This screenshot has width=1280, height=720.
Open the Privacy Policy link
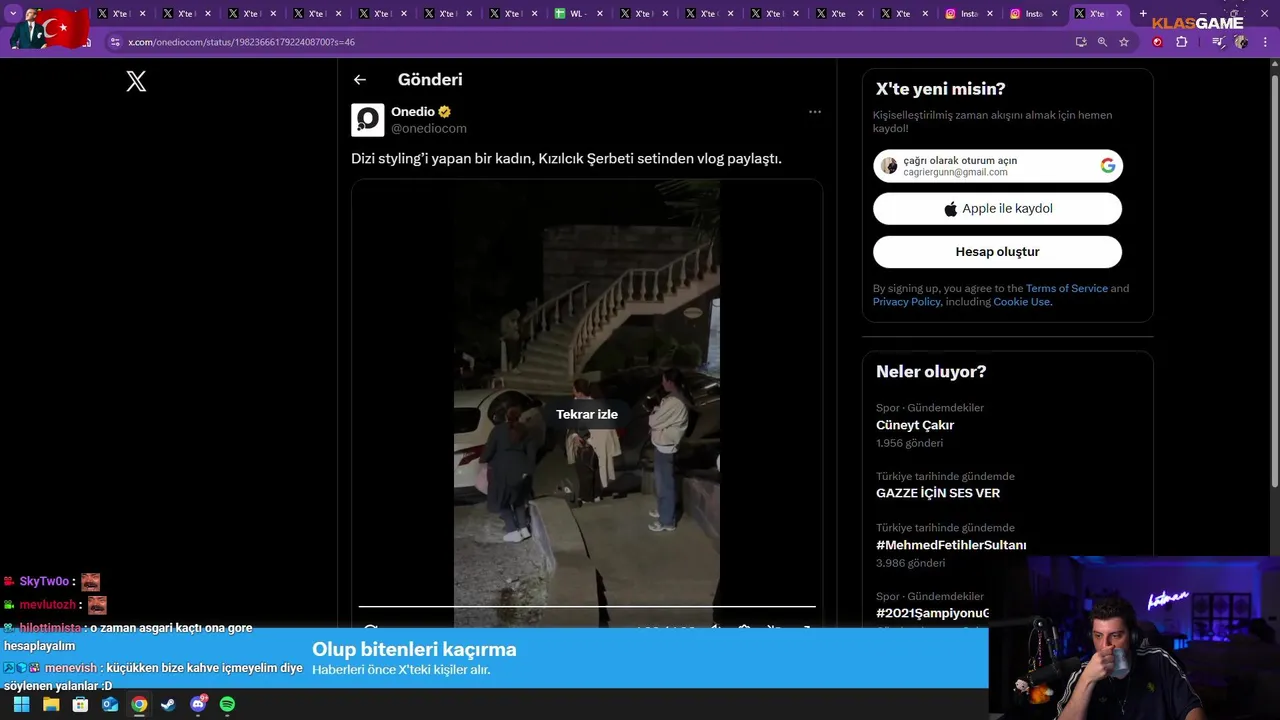pos(906,302)
